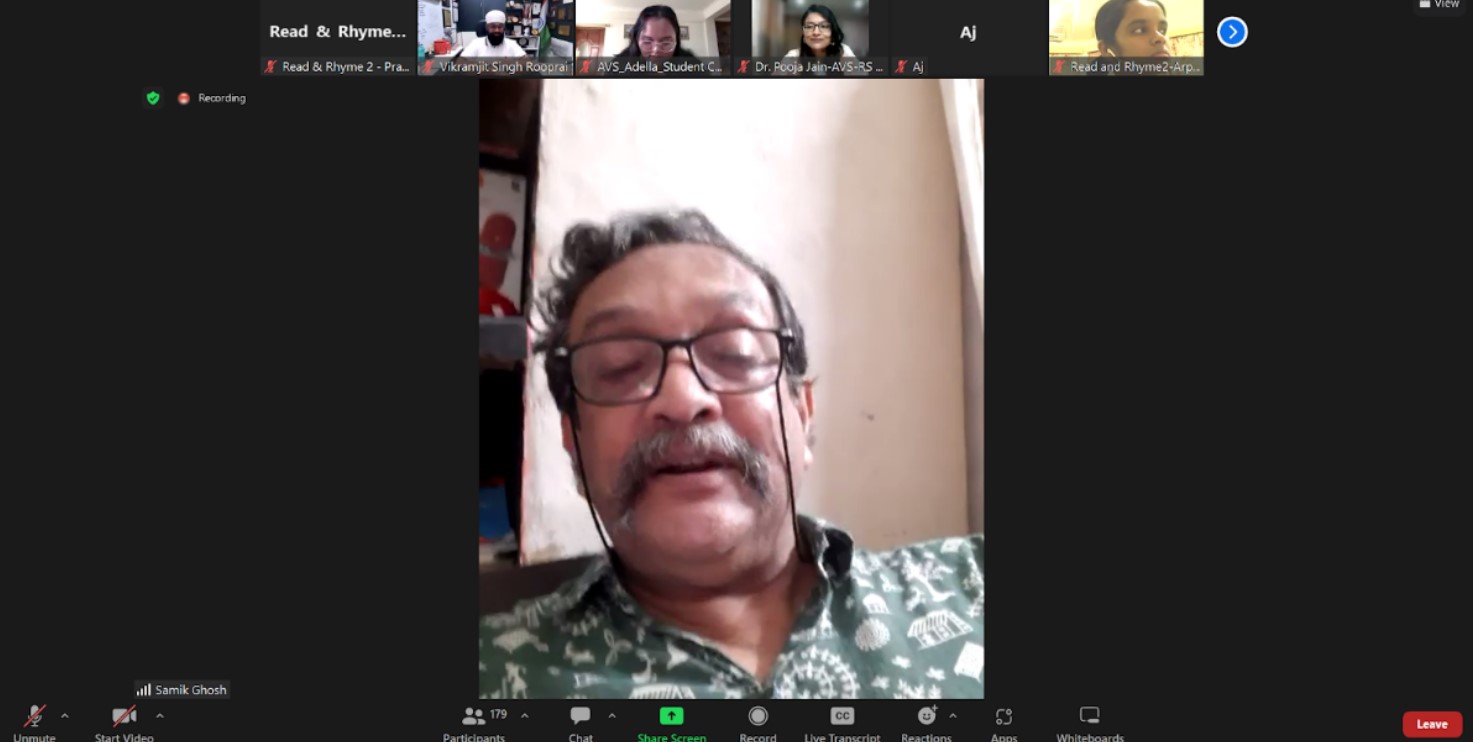Unmute the microphone
The height and width of the screenshot is (742, 1473).
pyautogui.click(x=35, y=717)
